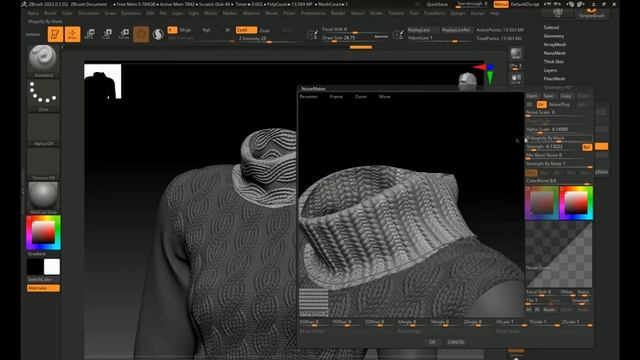This screenshot has height=360, width=640.
Task: Toggle the Zsub button
Action: (264, 30)
